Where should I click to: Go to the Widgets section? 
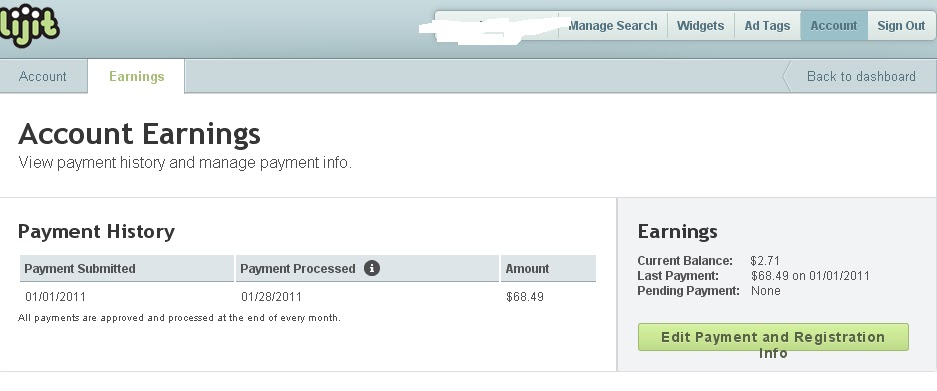tap(700, 26)
